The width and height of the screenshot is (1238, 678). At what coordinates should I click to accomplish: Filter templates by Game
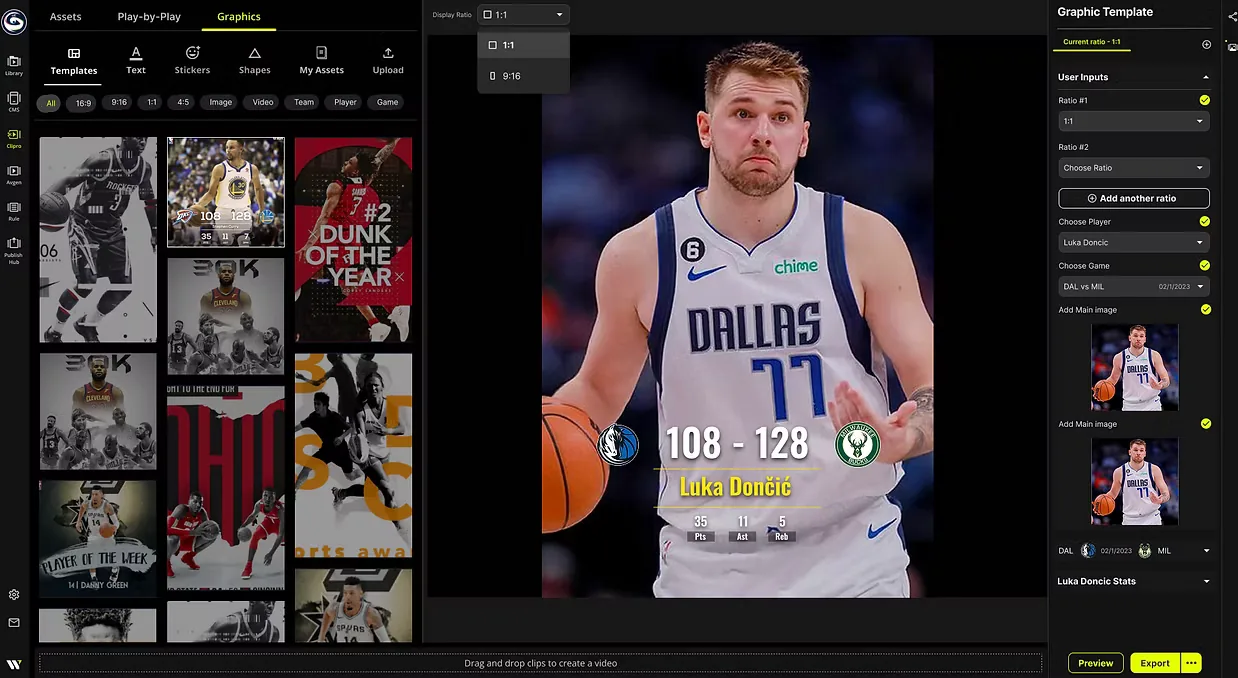coord(388,102)
